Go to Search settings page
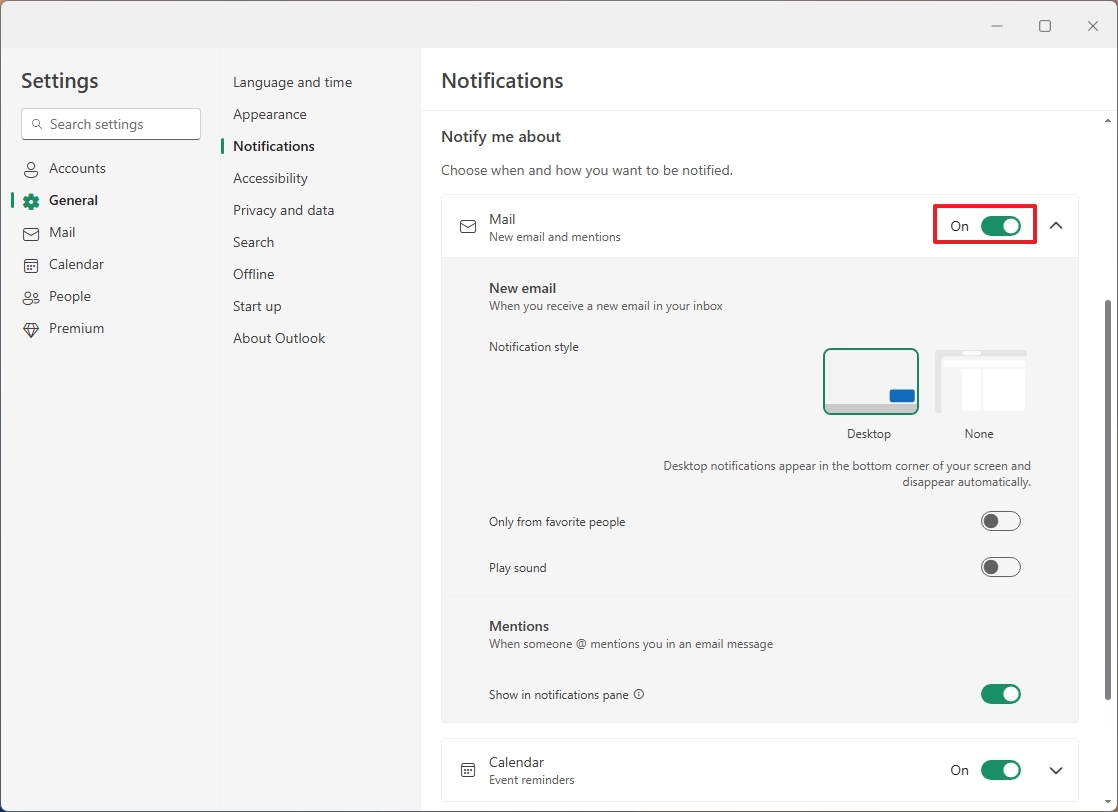This screenshot has width=1118, height=812. [253, 242]
